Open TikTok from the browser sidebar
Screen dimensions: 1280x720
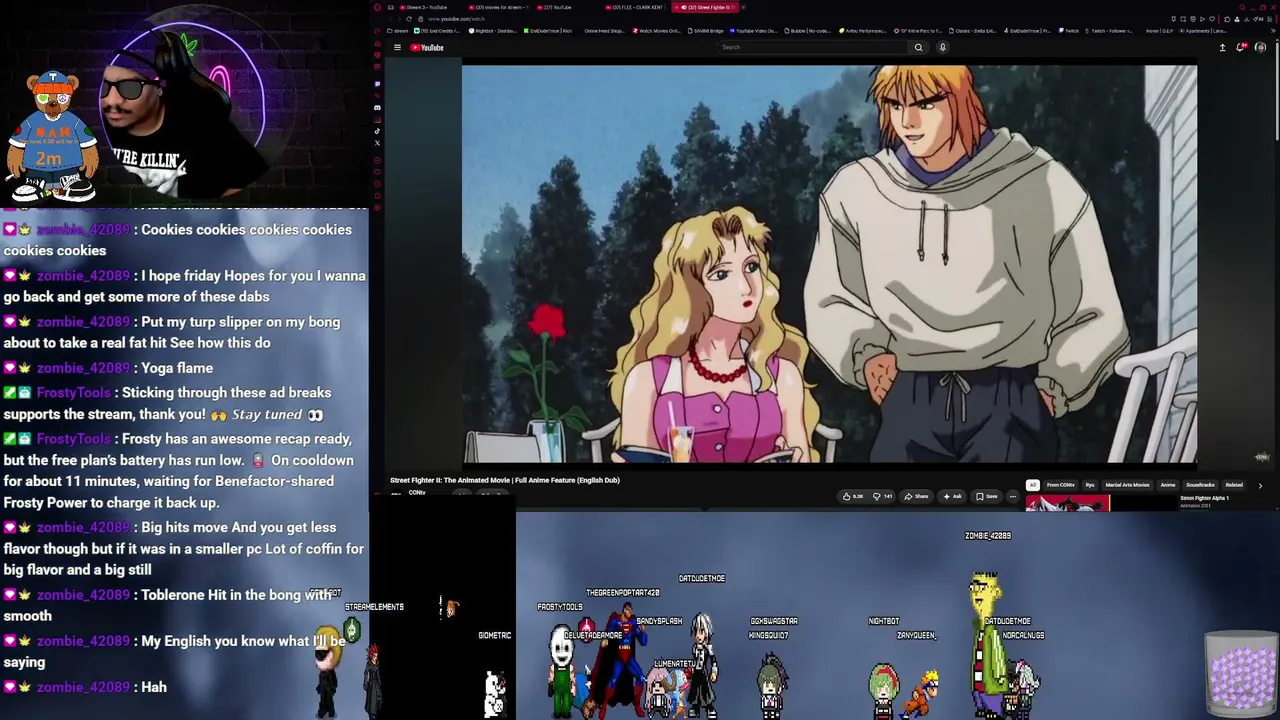coord(377,131)
